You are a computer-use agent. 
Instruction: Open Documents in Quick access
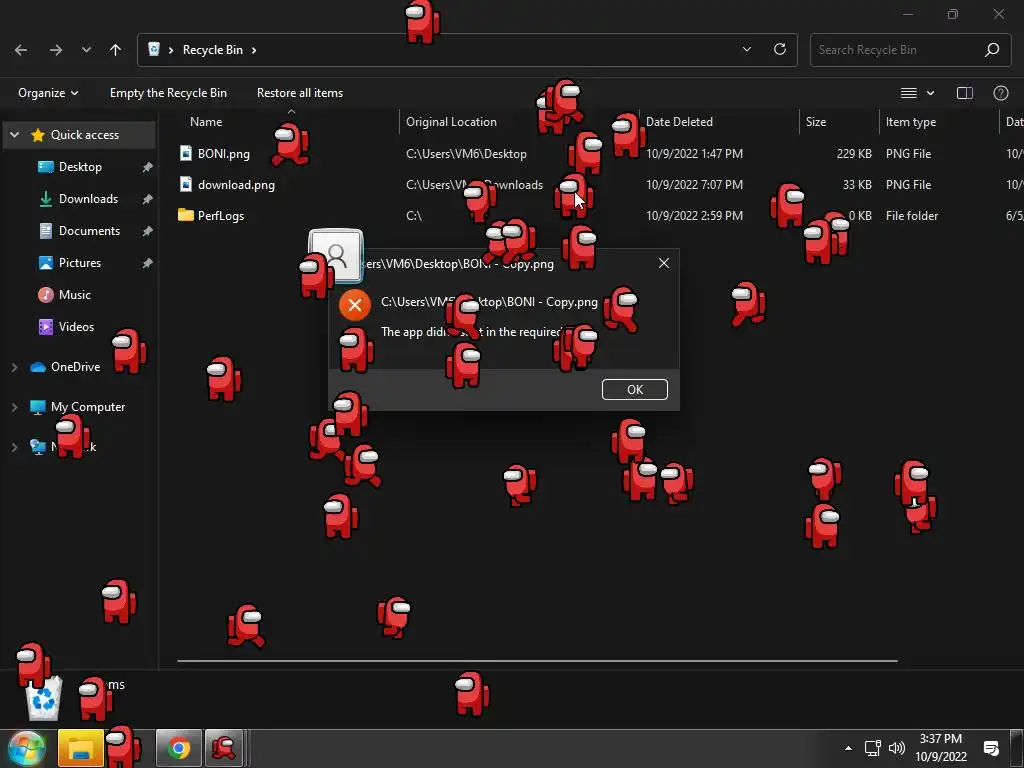point(89,231)
